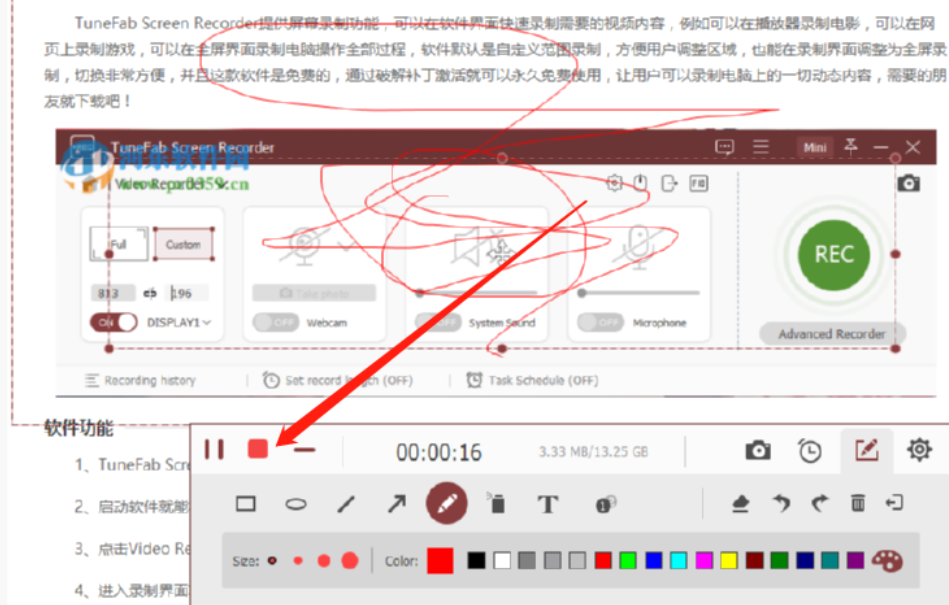This screenshot has height=605, width=949.
Task: Minimize the recording toolbar with the dash icon
Action: click(305, 450)
